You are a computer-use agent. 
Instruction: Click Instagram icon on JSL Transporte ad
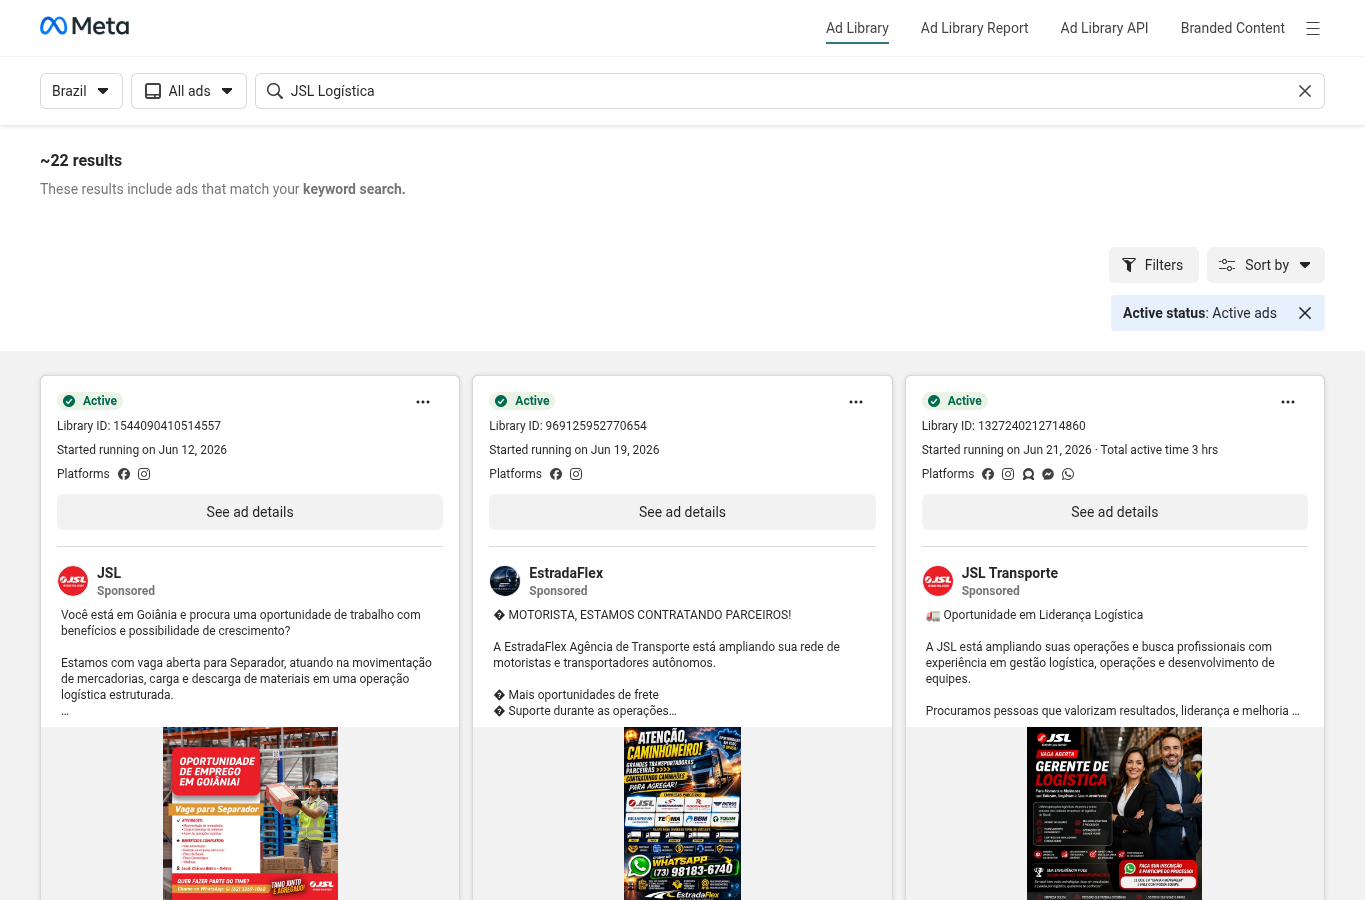(1008, 474)
